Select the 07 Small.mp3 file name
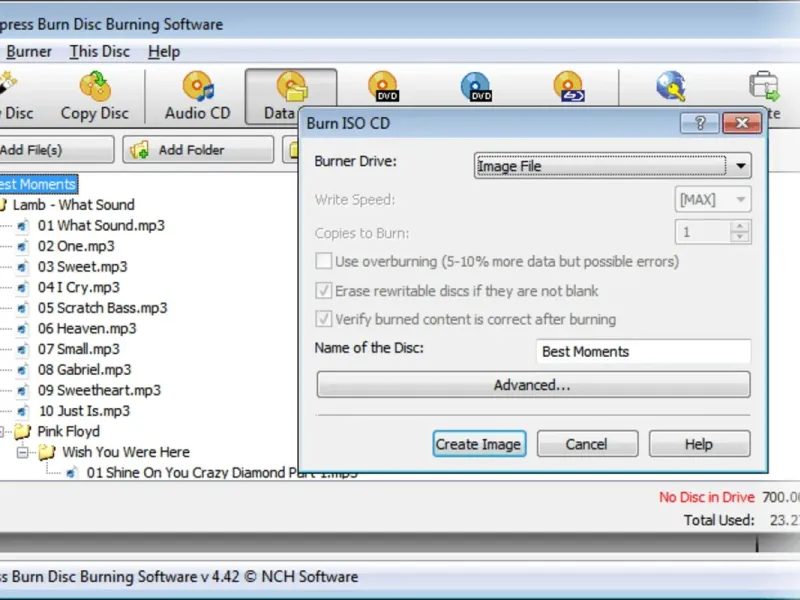 pyautogui.click(x=79, y=349)
